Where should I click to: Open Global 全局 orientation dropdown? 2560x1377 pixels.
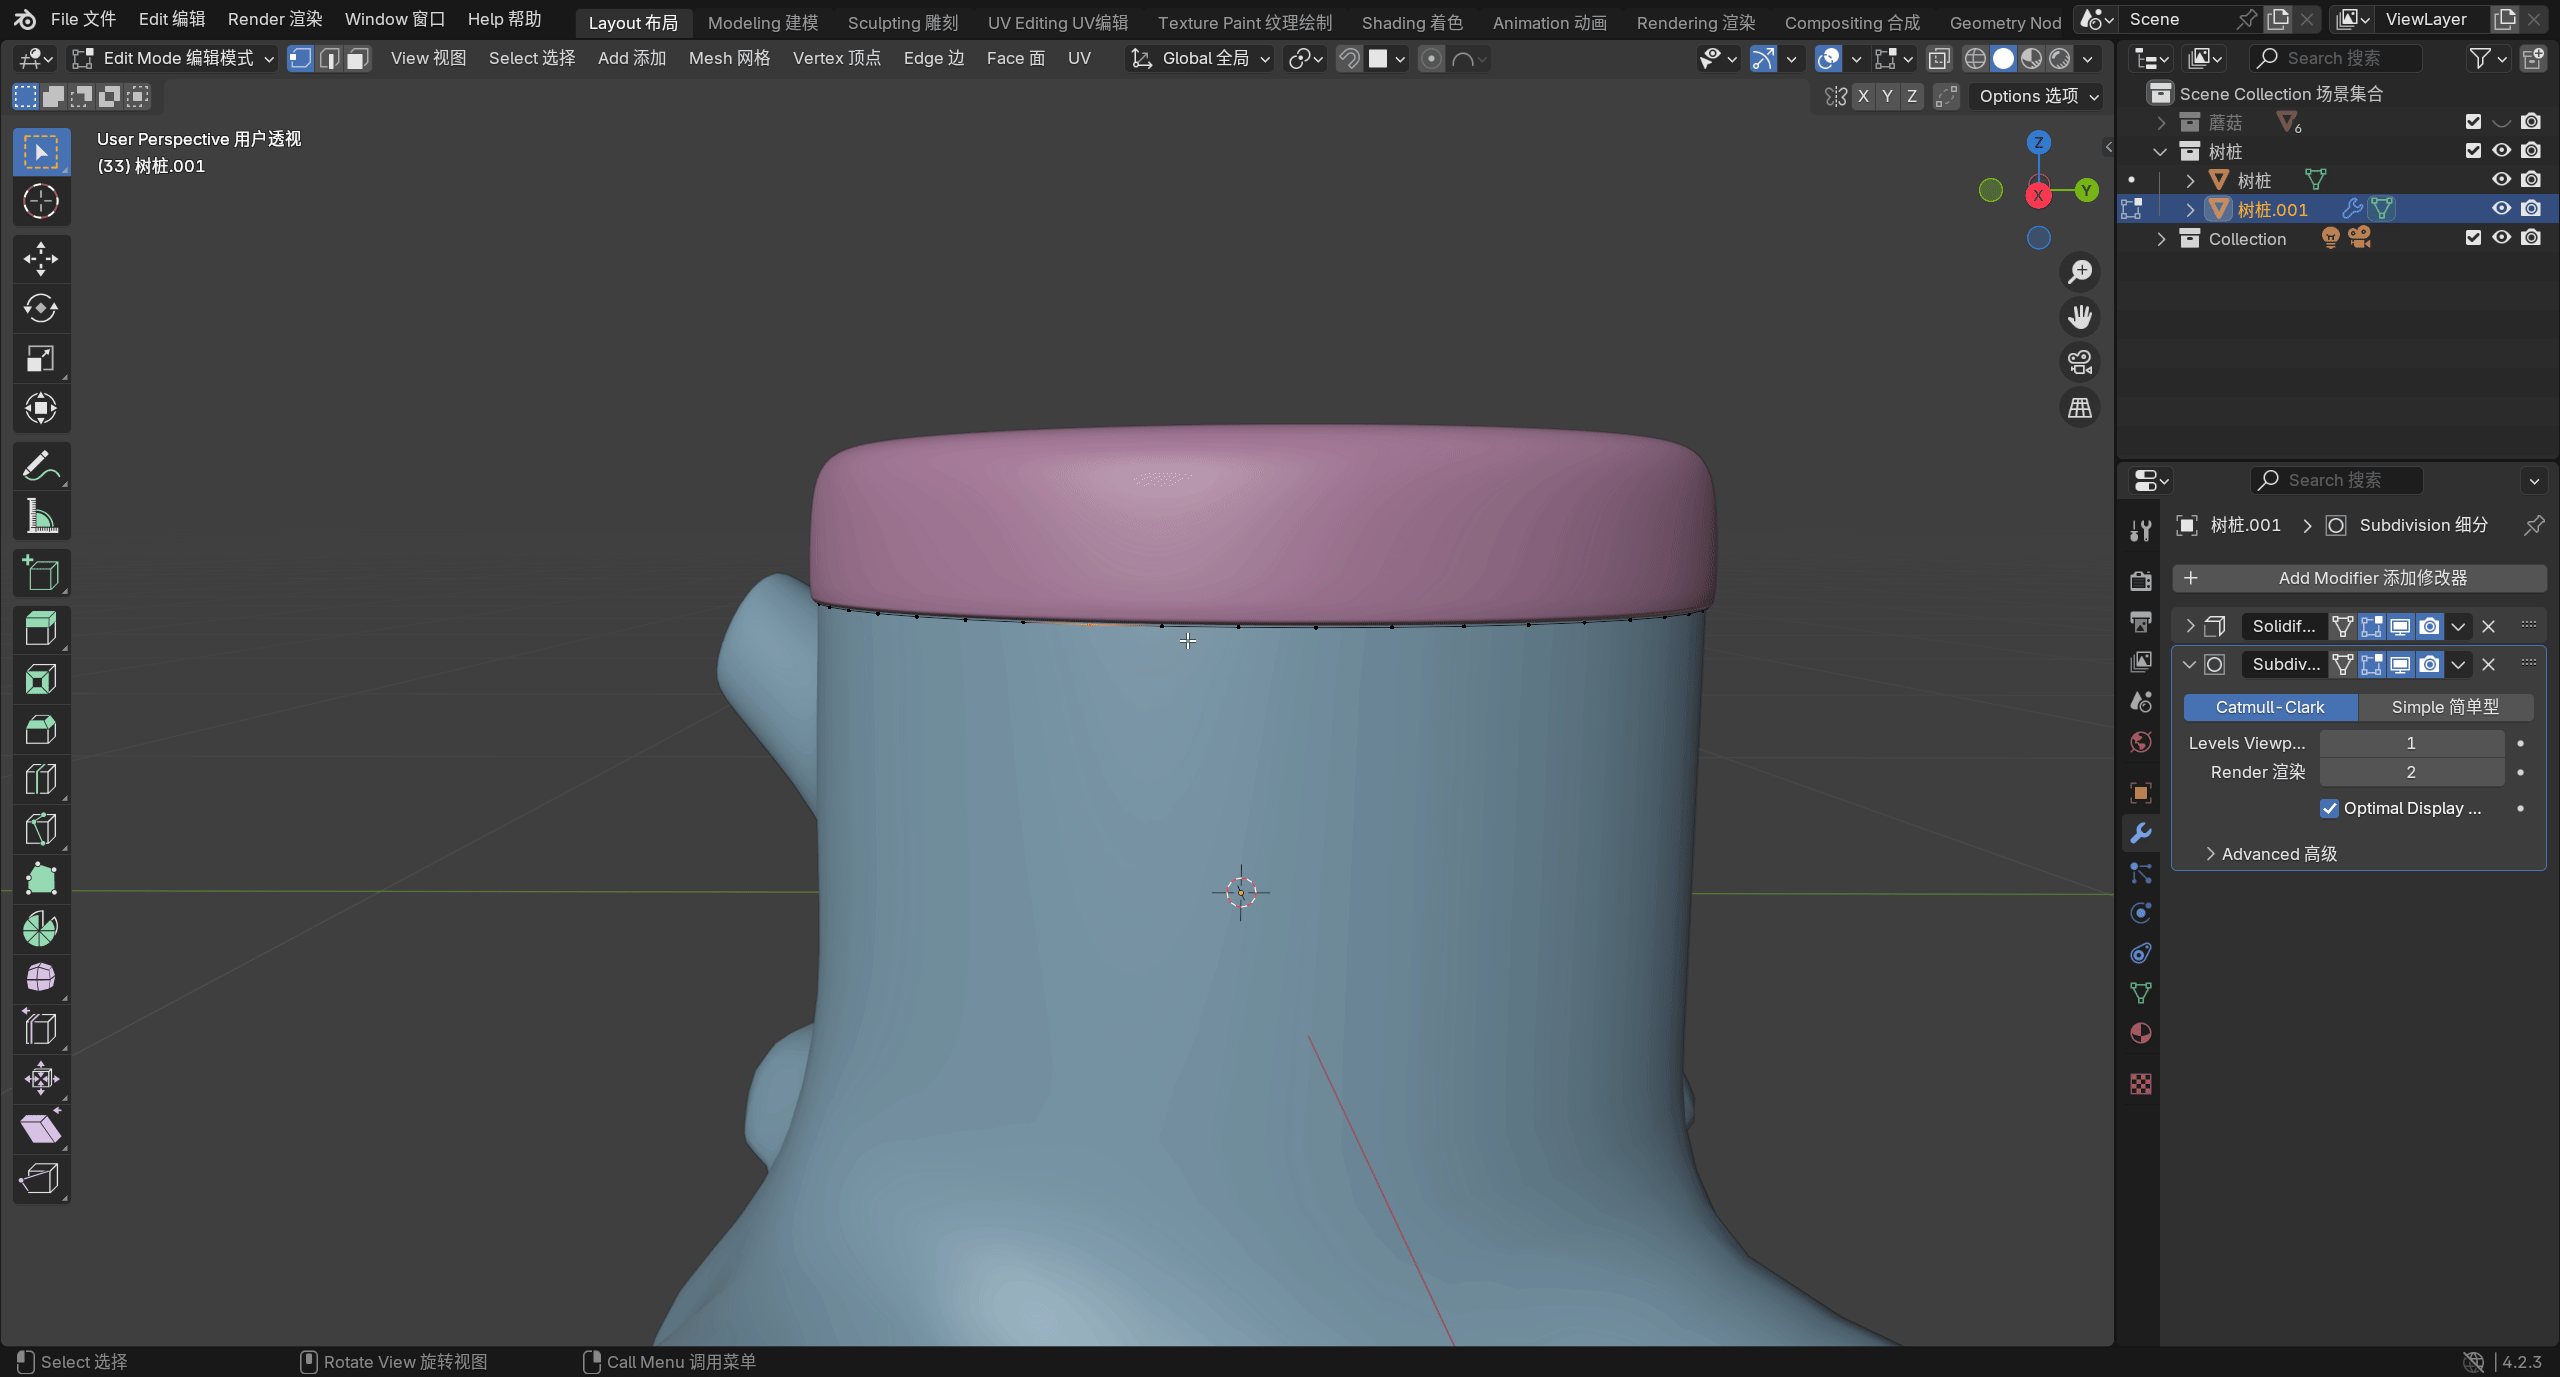[1200, 58]
